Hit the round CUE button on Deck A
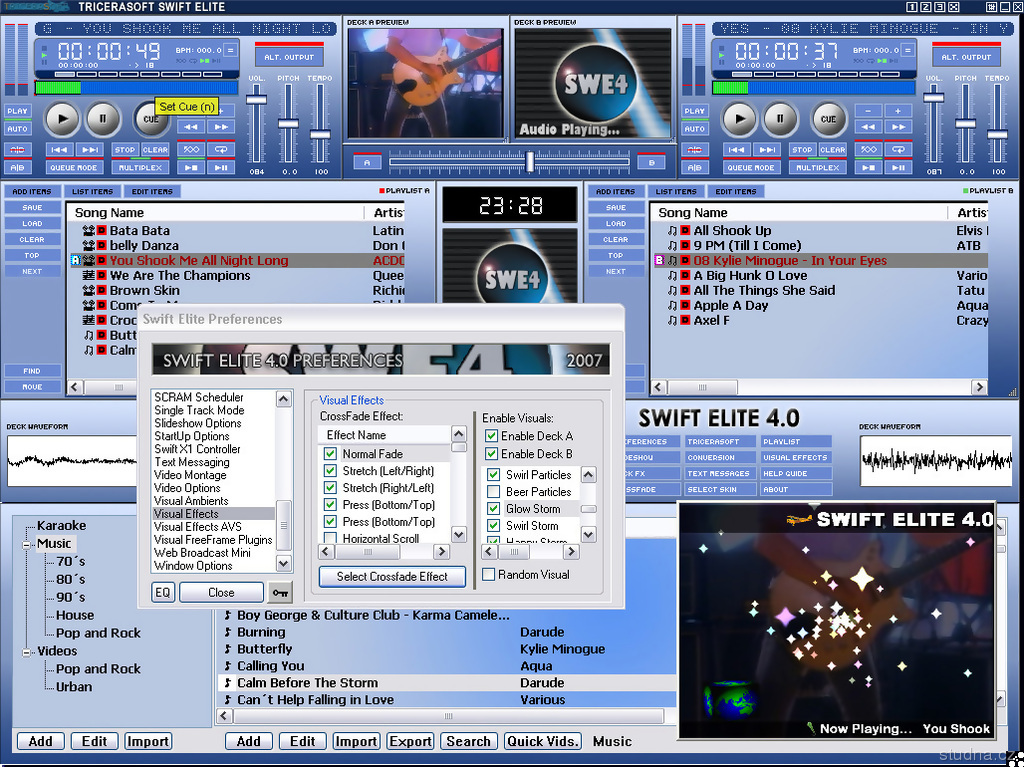Screen dimensions: 1024x767 (x=150, y=119)
